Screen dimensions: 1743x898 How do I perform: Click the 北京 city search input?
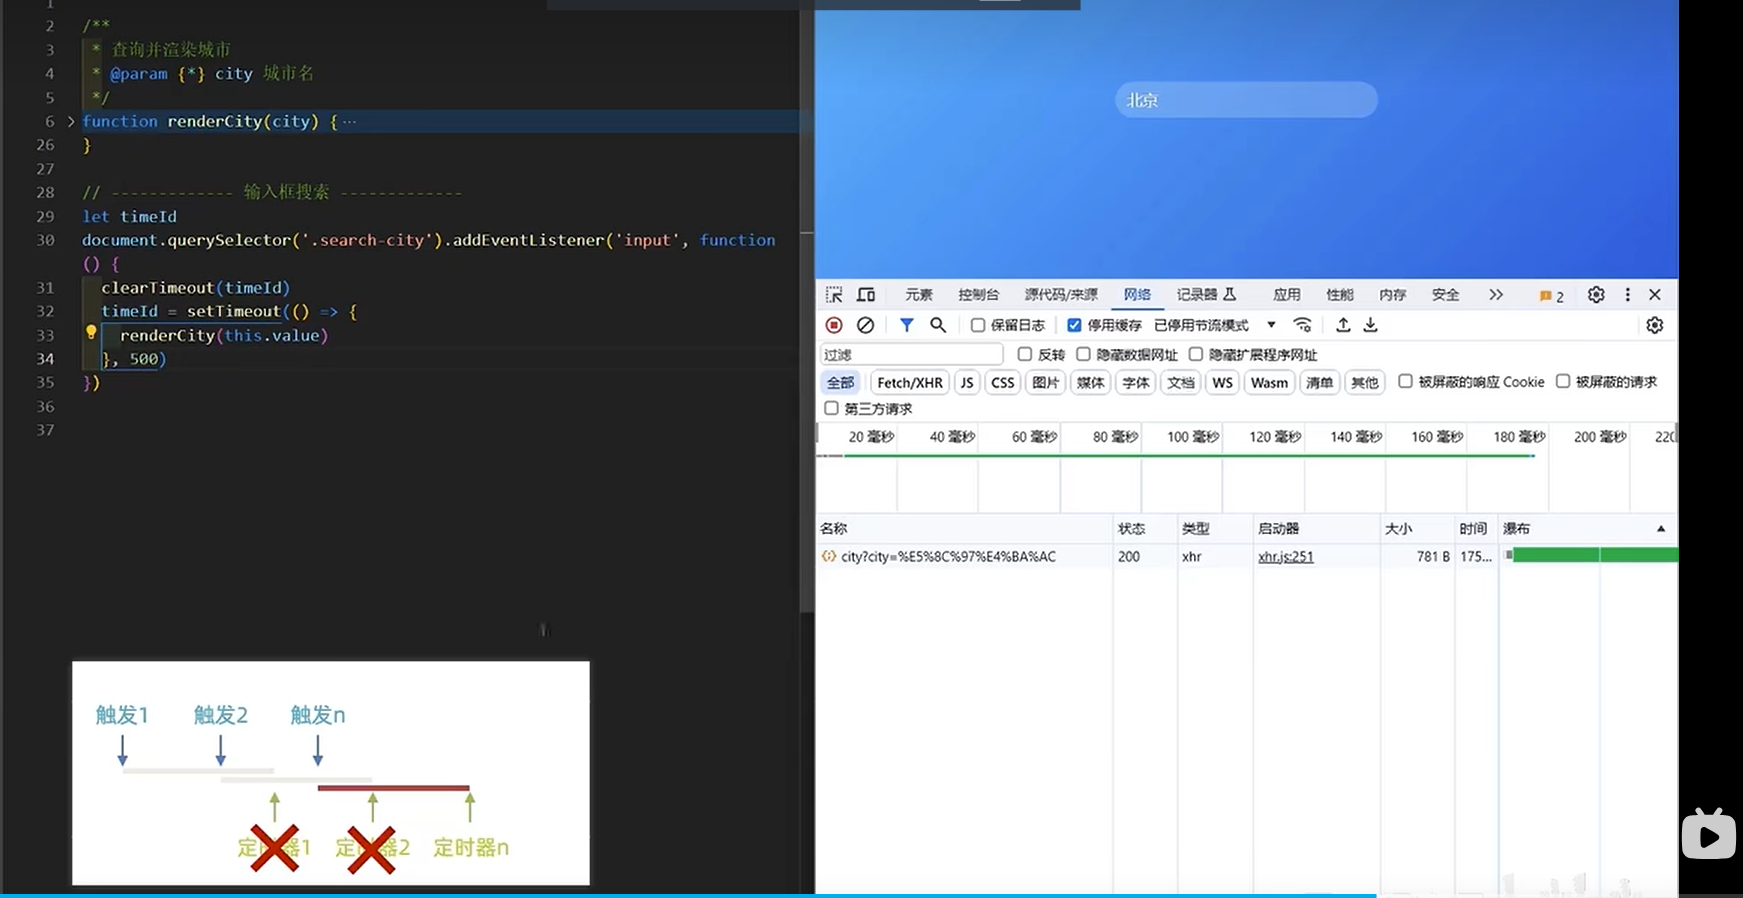[x=1246, y=100]
